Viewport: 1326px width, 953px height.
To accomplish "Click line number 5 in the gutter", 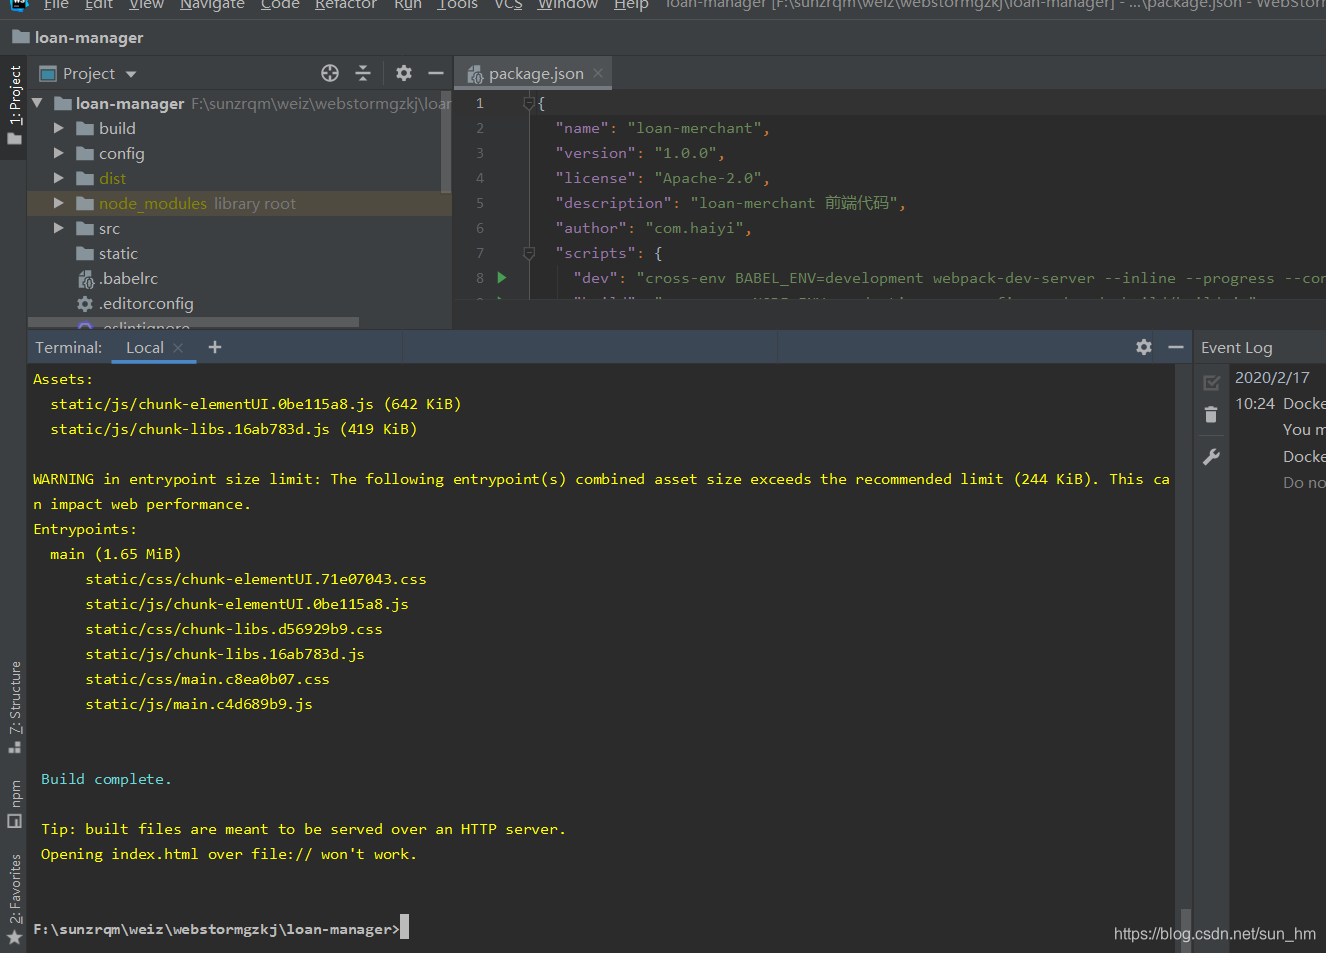I will [x=480, y=203].
